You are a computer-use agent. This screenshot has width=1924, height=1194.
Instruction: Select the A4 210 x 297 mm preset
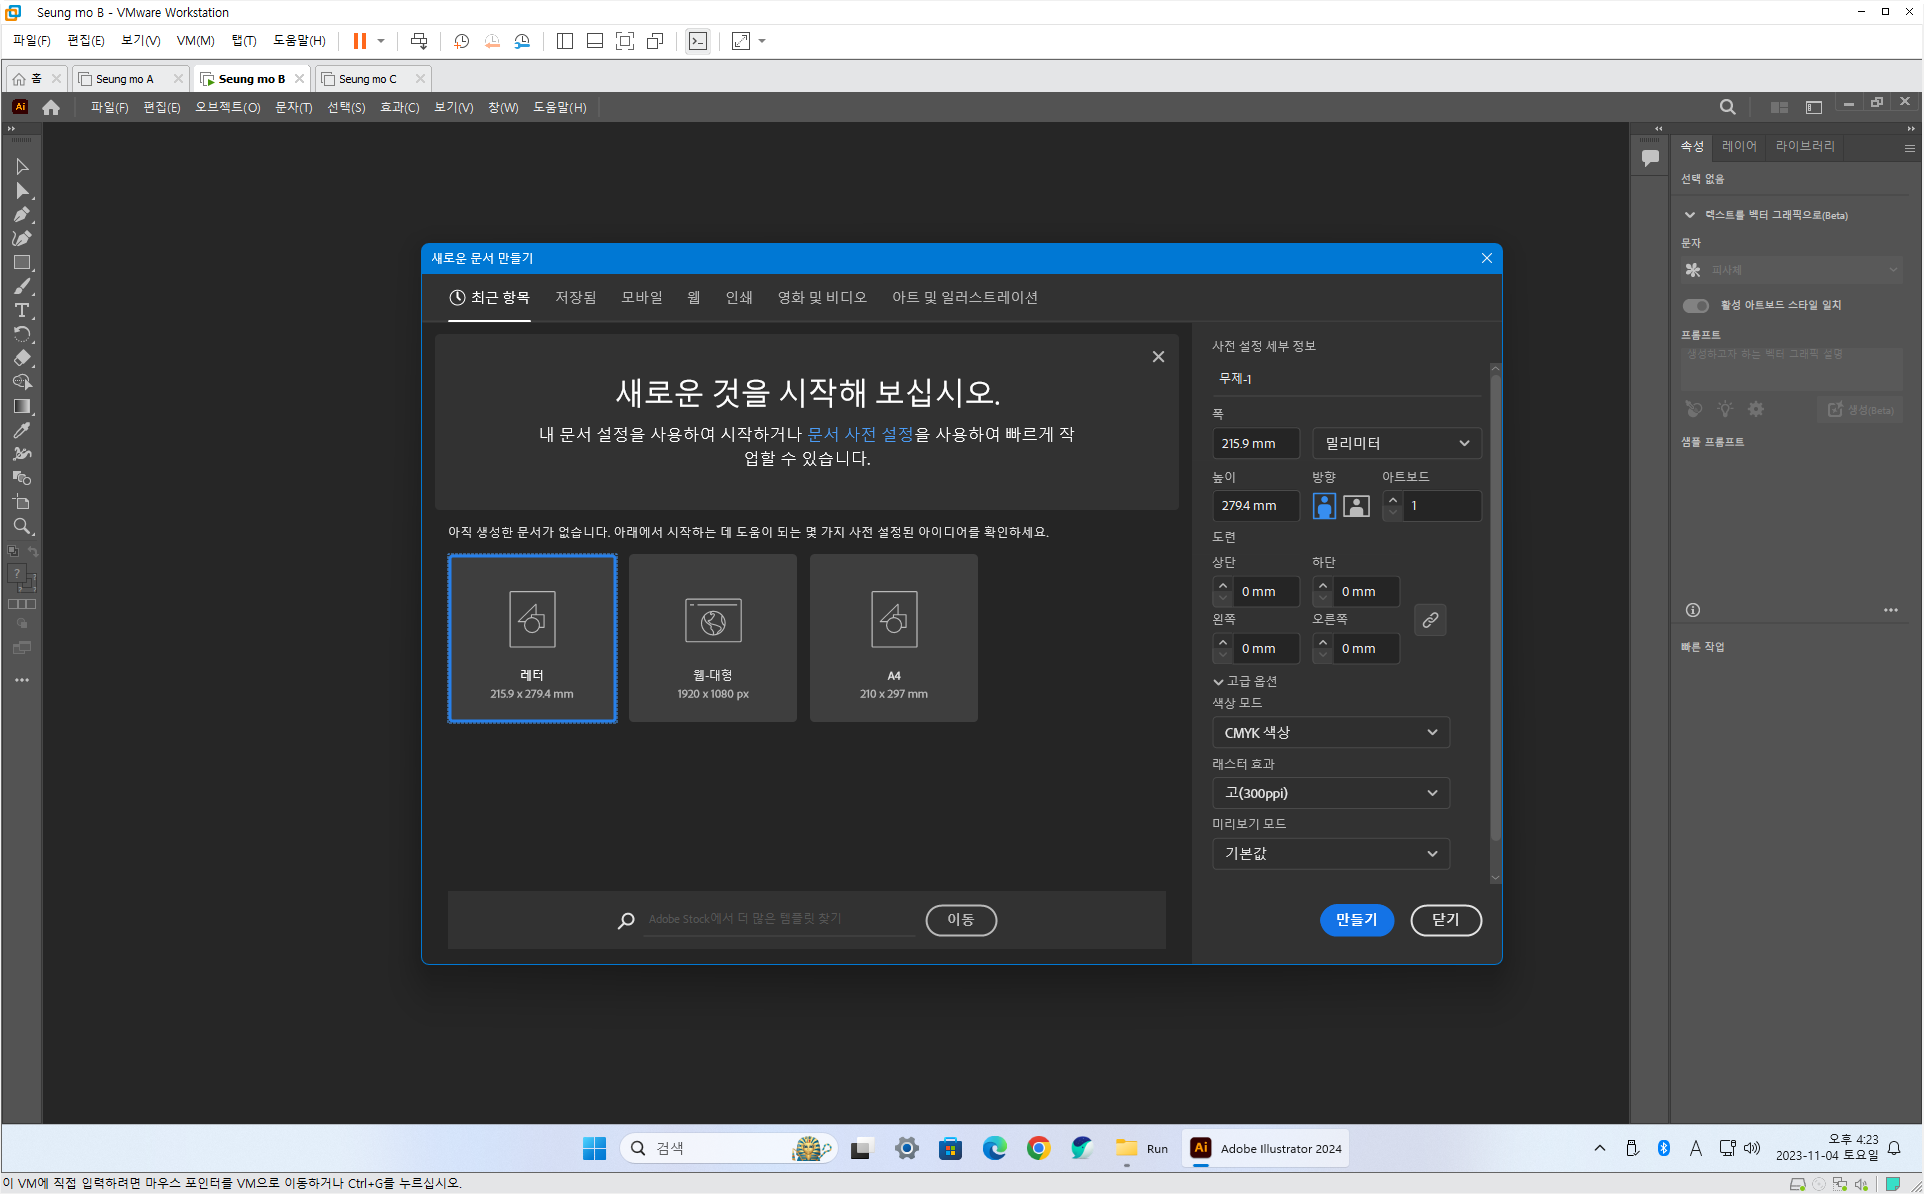893,638
